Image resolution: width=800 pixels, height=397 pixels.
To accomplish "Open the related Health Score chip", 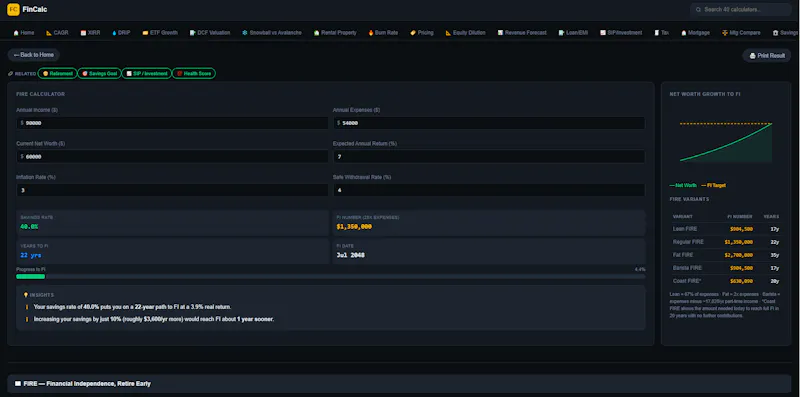I will click(193, 73).
